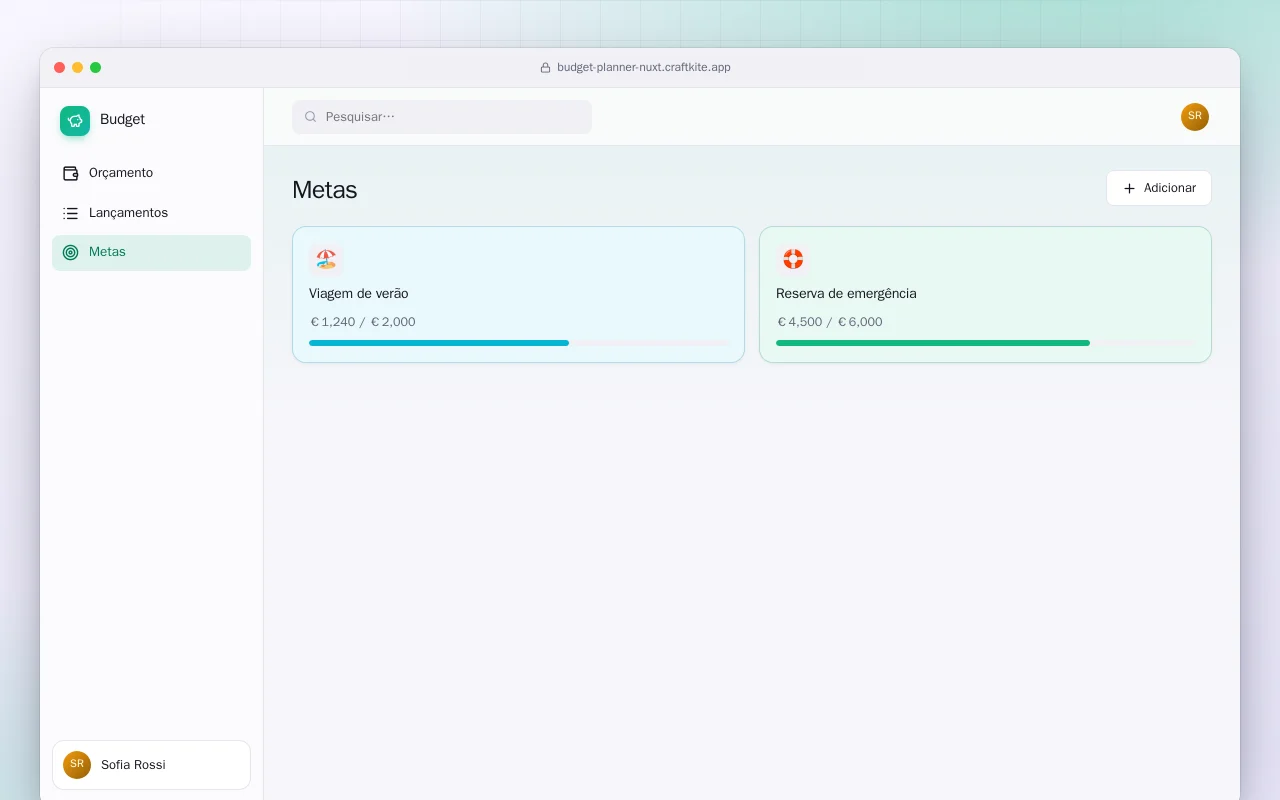Click the "Metas" page heading
The width and height of the screenshot is (1280, 800).
(x=325, y=190)
